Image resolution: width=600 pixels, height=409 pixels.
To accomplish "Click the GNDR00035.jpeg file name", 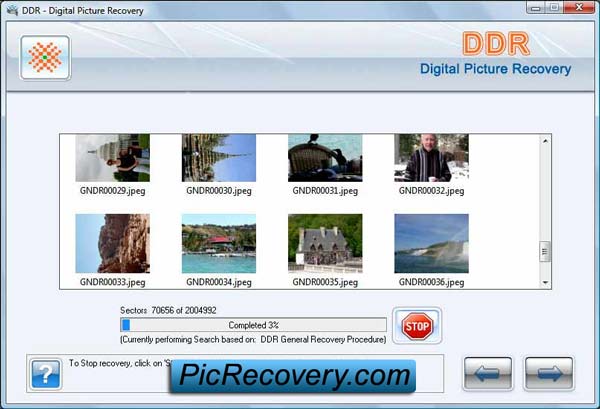I will [325, 282].
